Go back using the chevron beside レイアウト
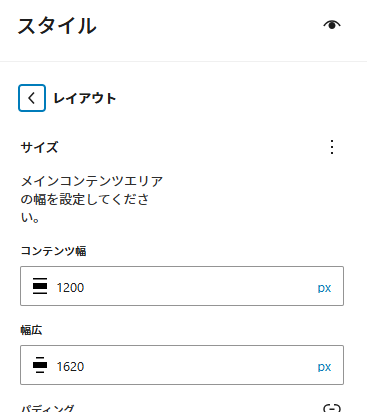This screenshot has height=412, width=367. pyautogui.click(x=32, y=98)
